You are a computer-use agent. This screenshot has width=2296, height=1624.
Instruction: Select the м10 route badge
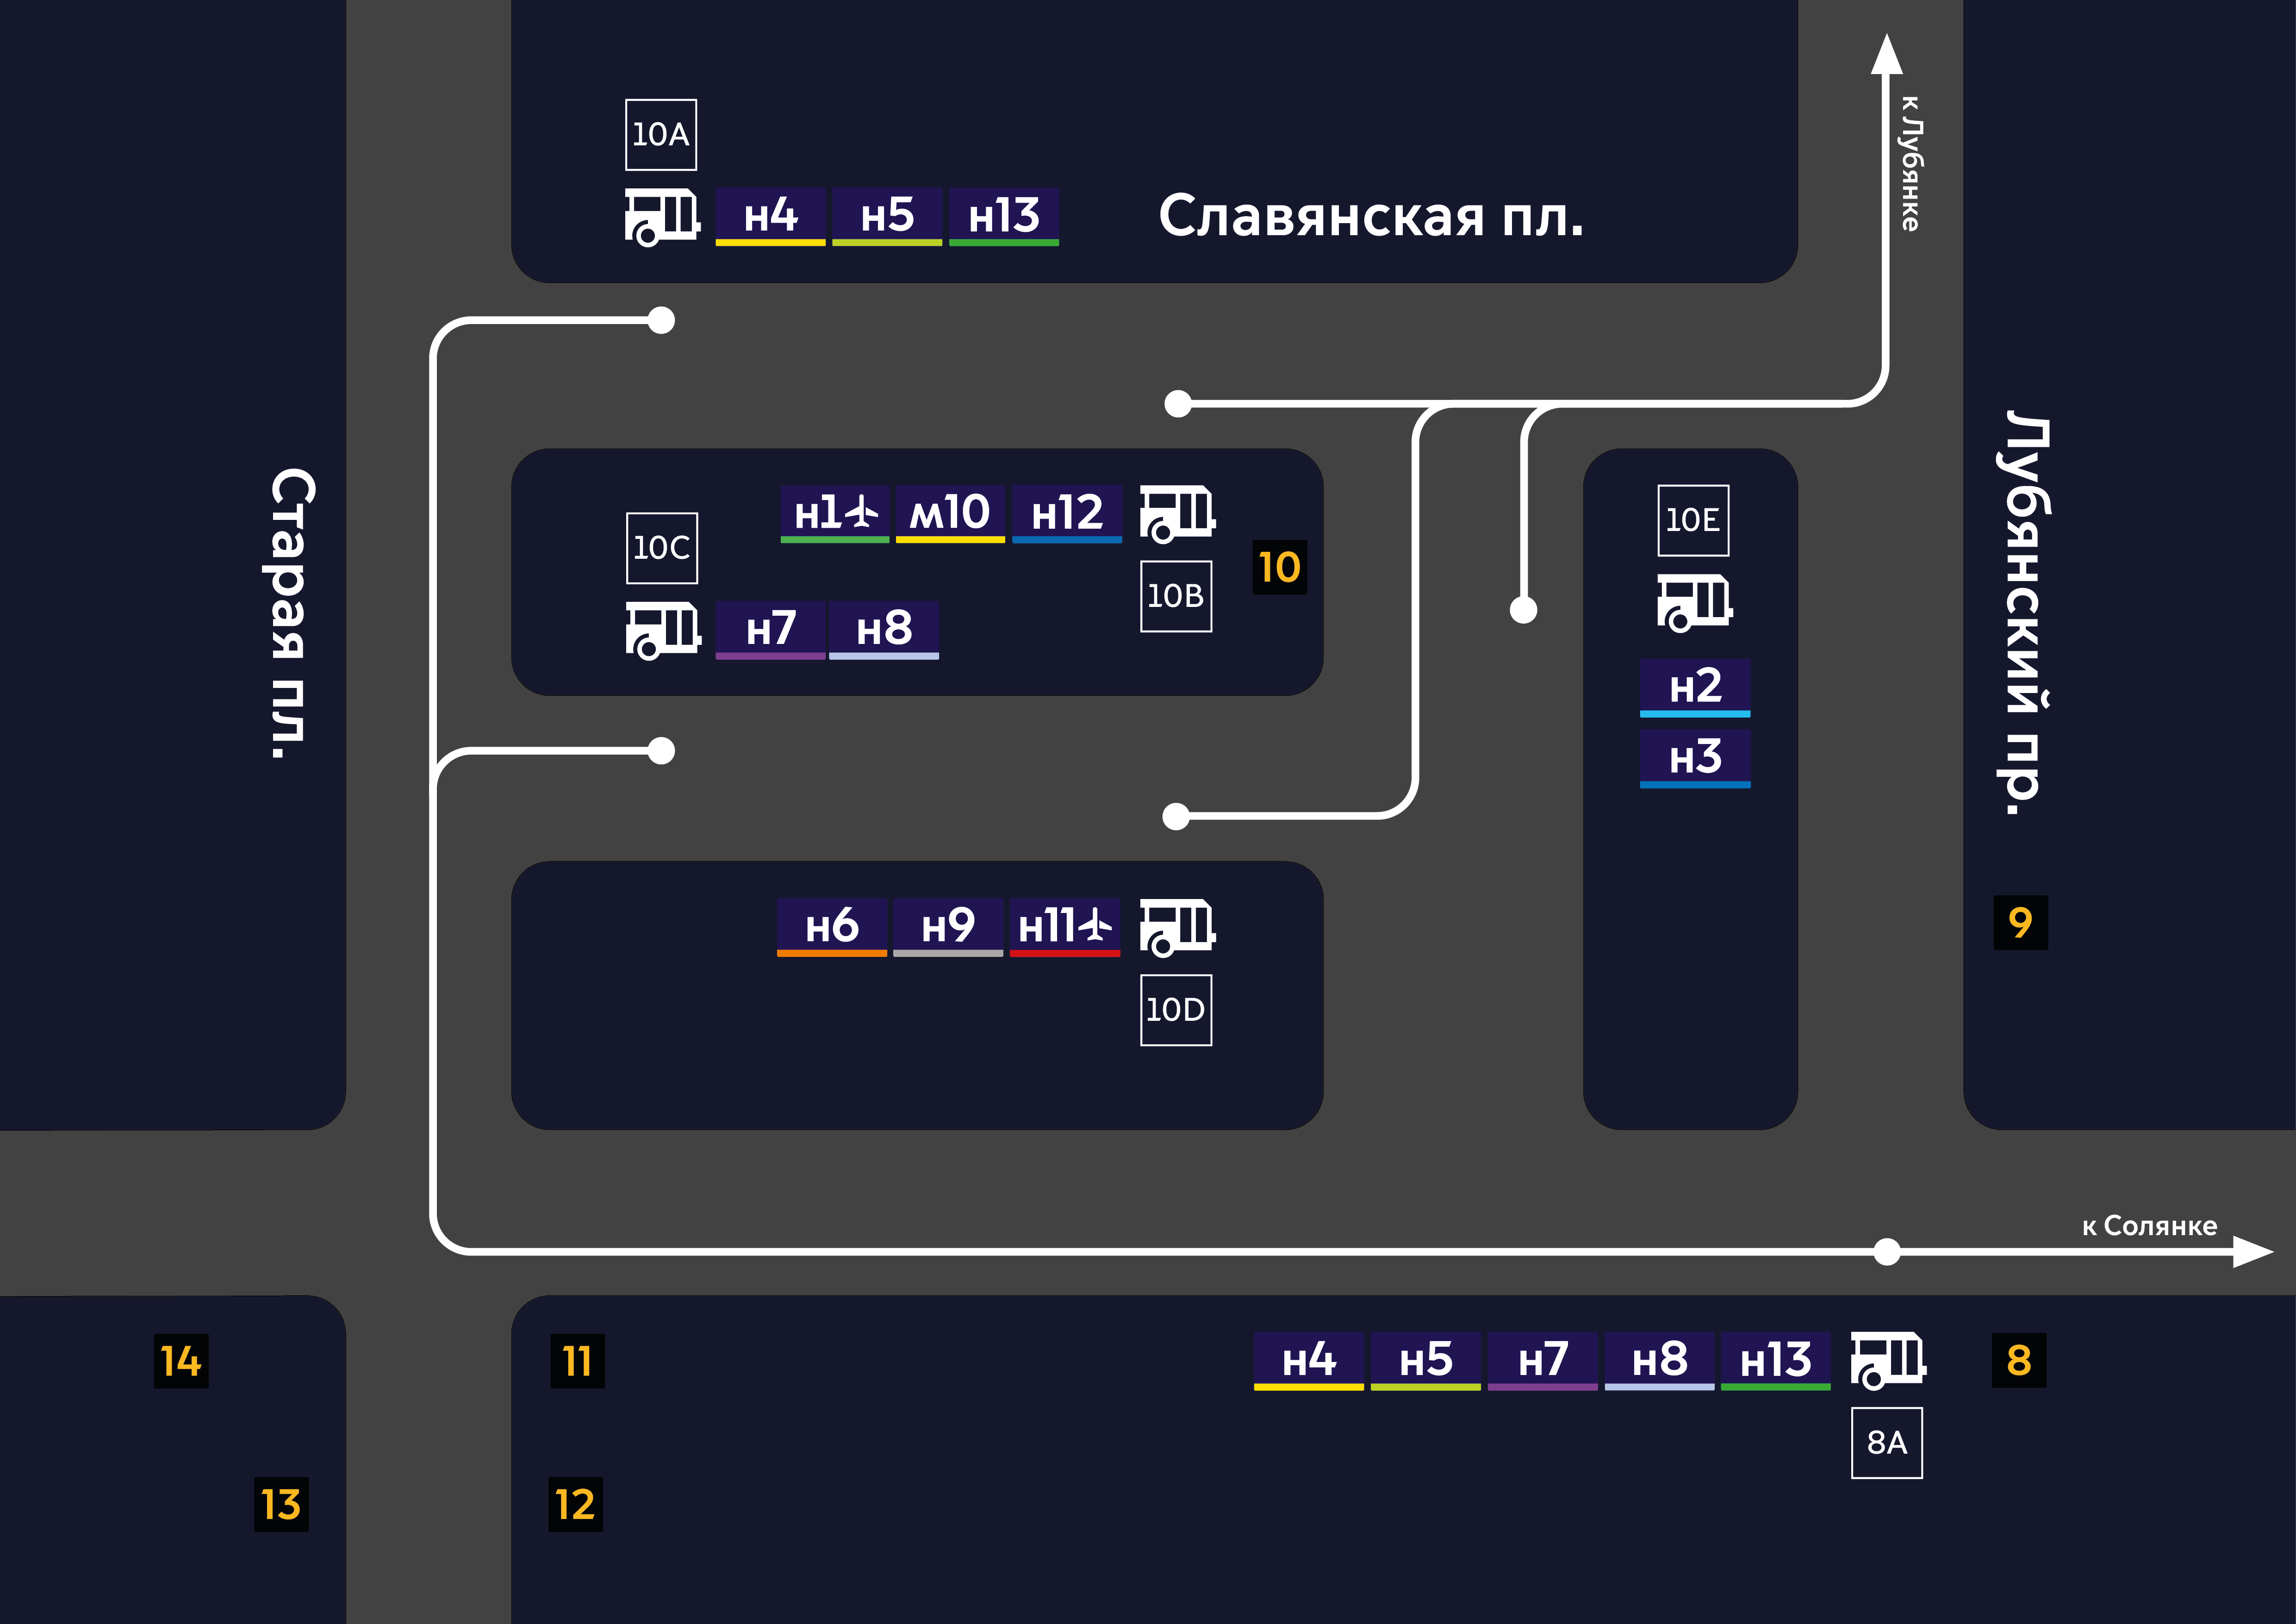[x=950, y=514]
